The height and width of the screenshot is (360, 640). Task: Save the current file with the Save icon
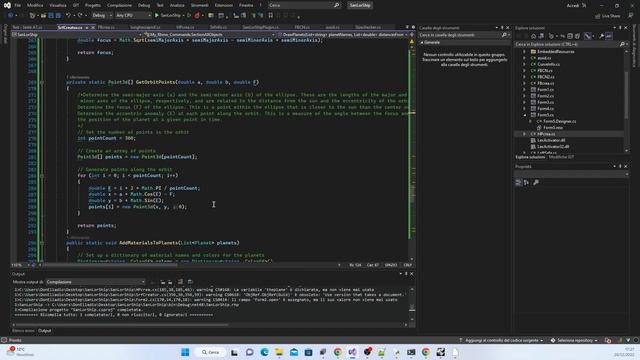(51, 16)
